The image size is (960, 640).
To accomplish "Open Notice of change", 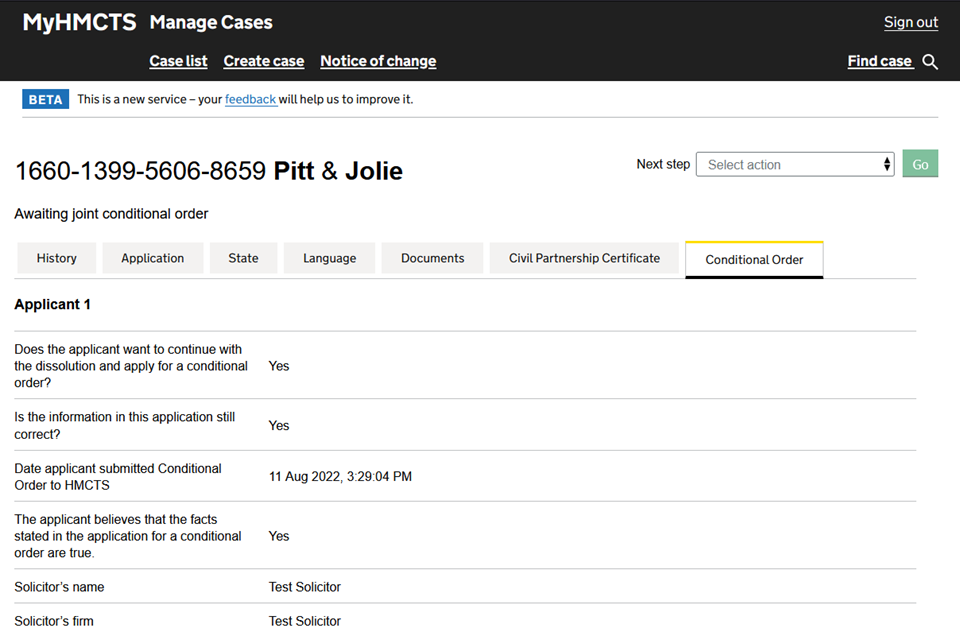I will point(378,61).
